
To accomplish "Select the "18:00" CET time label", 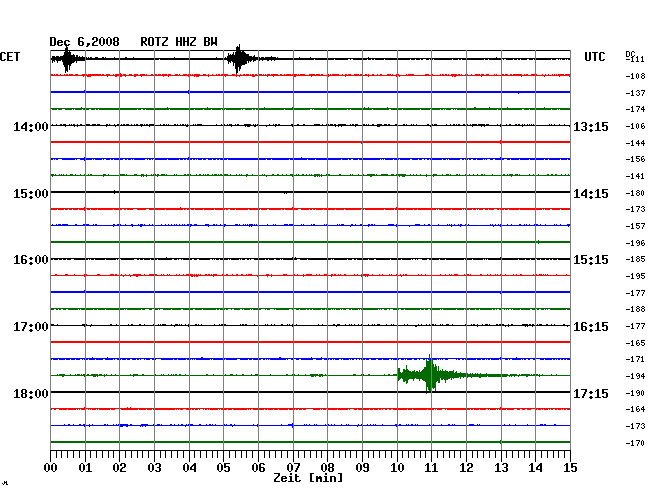I will pyautogui.click(x=31, y=393).
